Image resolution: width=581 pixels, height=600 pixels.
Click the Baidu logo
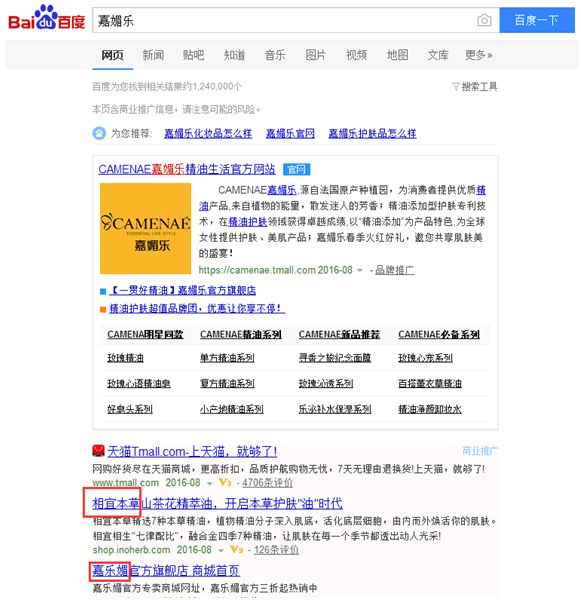point(46,18)
